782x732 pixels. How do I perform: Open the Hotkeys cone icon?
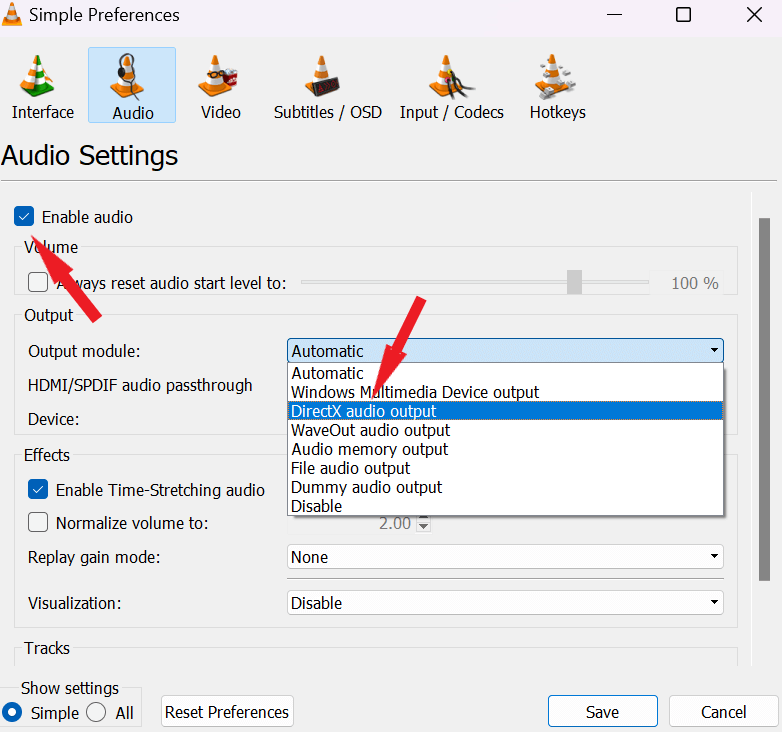[x=555, y=76]
